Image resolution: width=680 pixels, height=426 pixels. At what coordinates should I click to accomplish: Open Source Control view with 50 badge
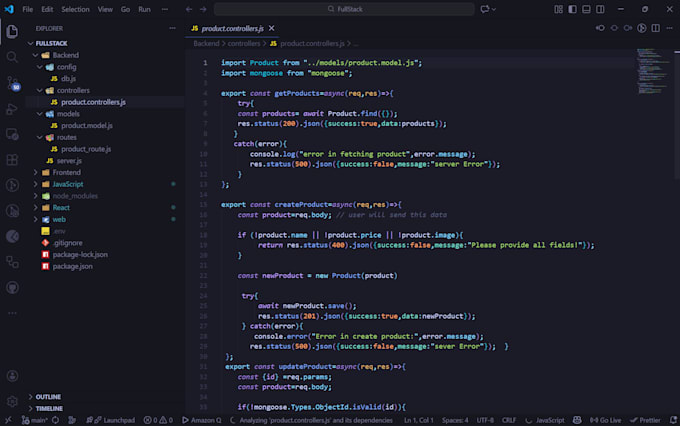[x=13, y=83]
